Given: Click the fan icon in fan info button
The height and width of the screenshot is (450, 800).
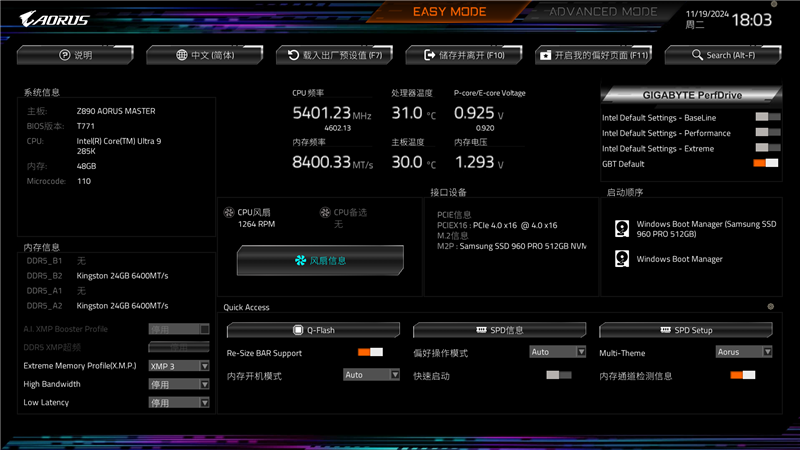Looking at the screenshot, I should (301, 261).
